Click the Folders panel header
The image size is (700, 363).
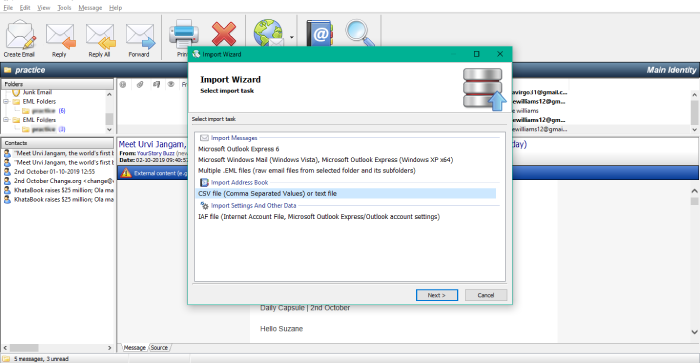57,84
